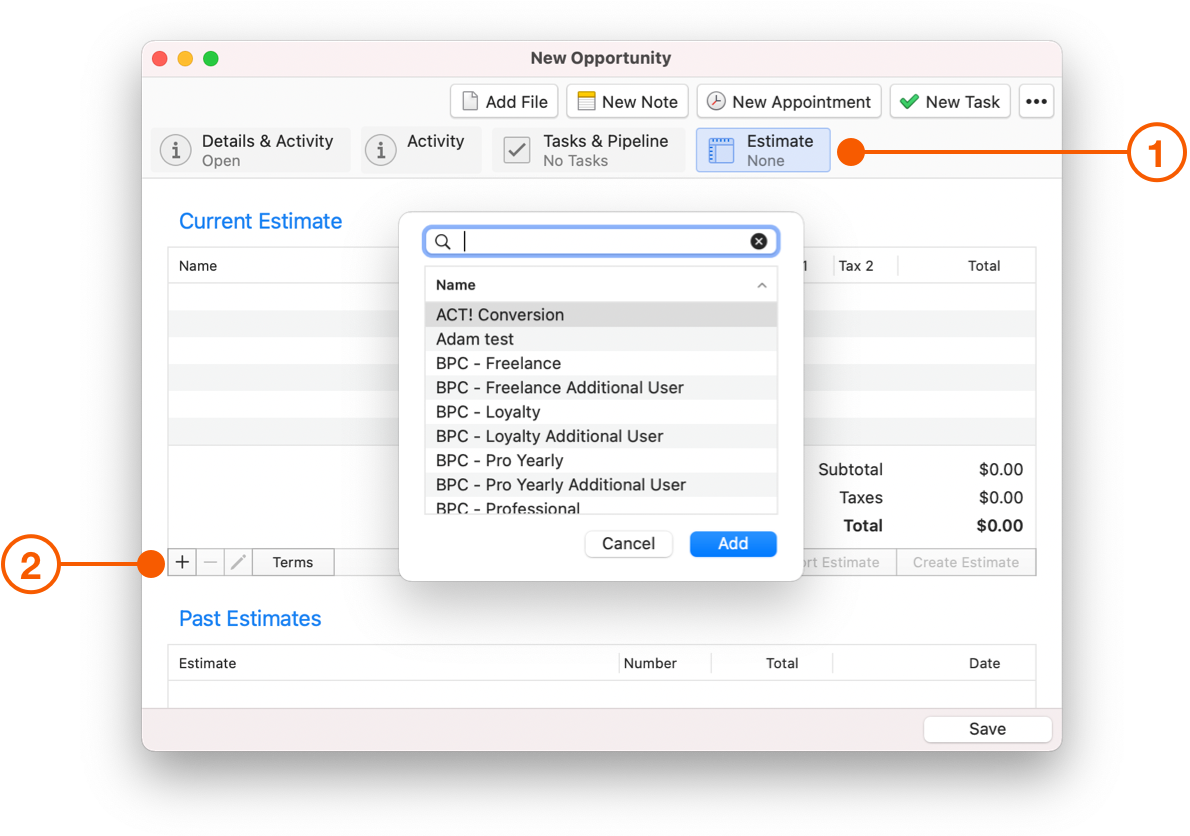Zoom the window with the green button
The height and width of the screenshot is (836, 1190).
tap(211, 58)
